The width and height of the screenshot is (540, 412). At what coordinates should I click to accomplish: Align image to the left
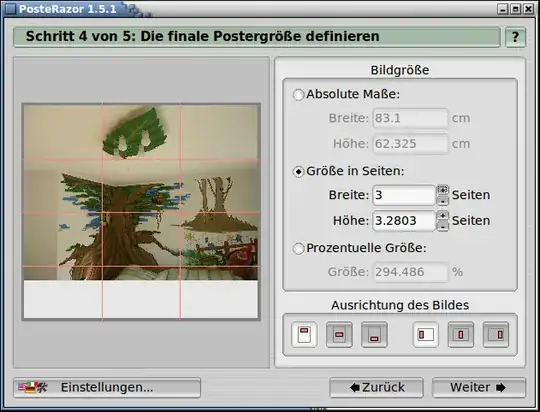point(426,334)
